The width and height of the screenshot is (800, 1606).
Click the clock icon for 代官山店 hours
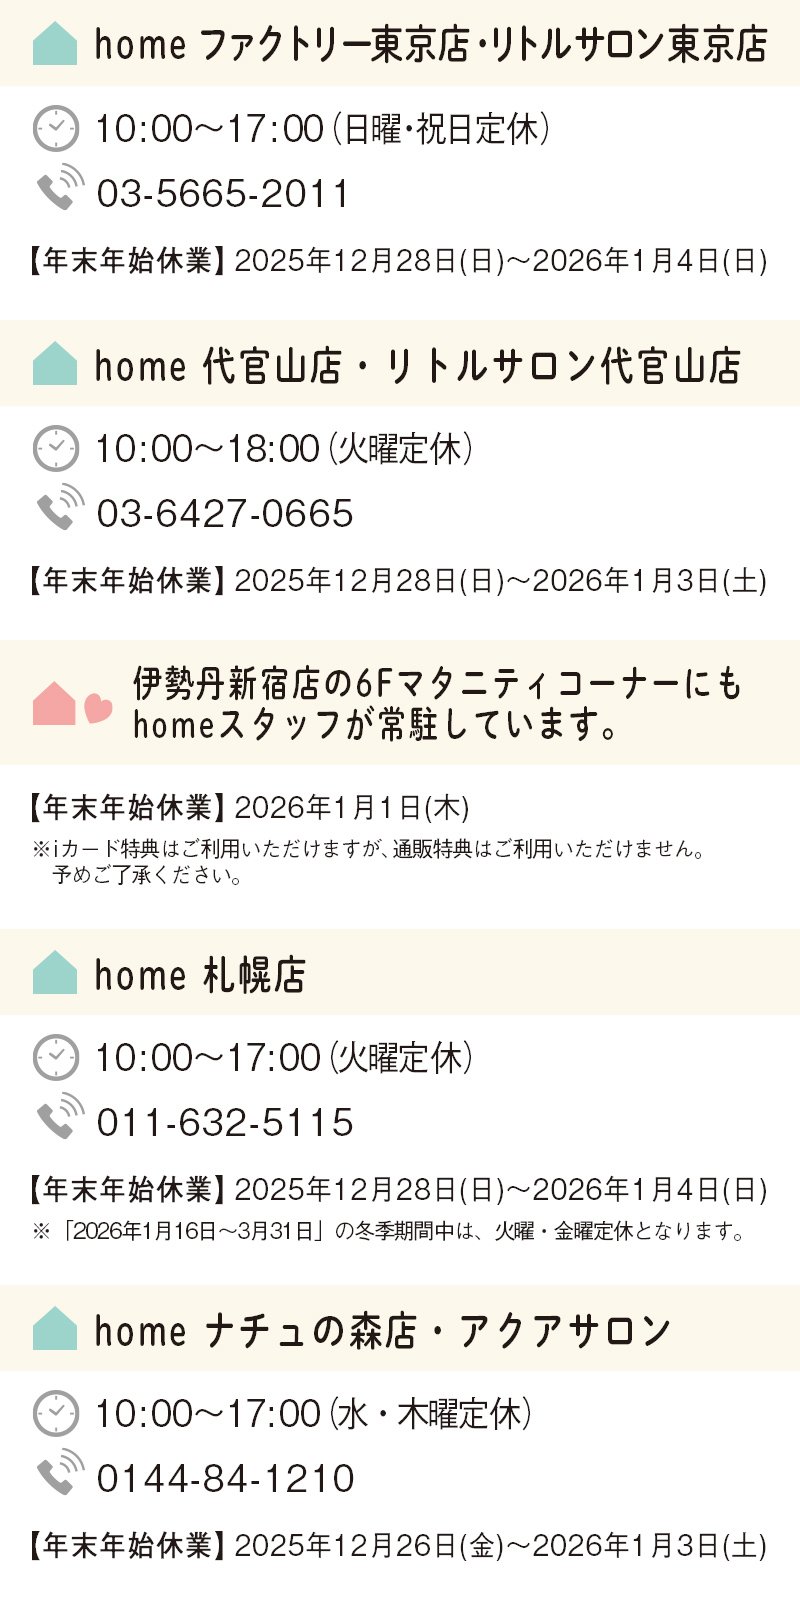[56, 449]
